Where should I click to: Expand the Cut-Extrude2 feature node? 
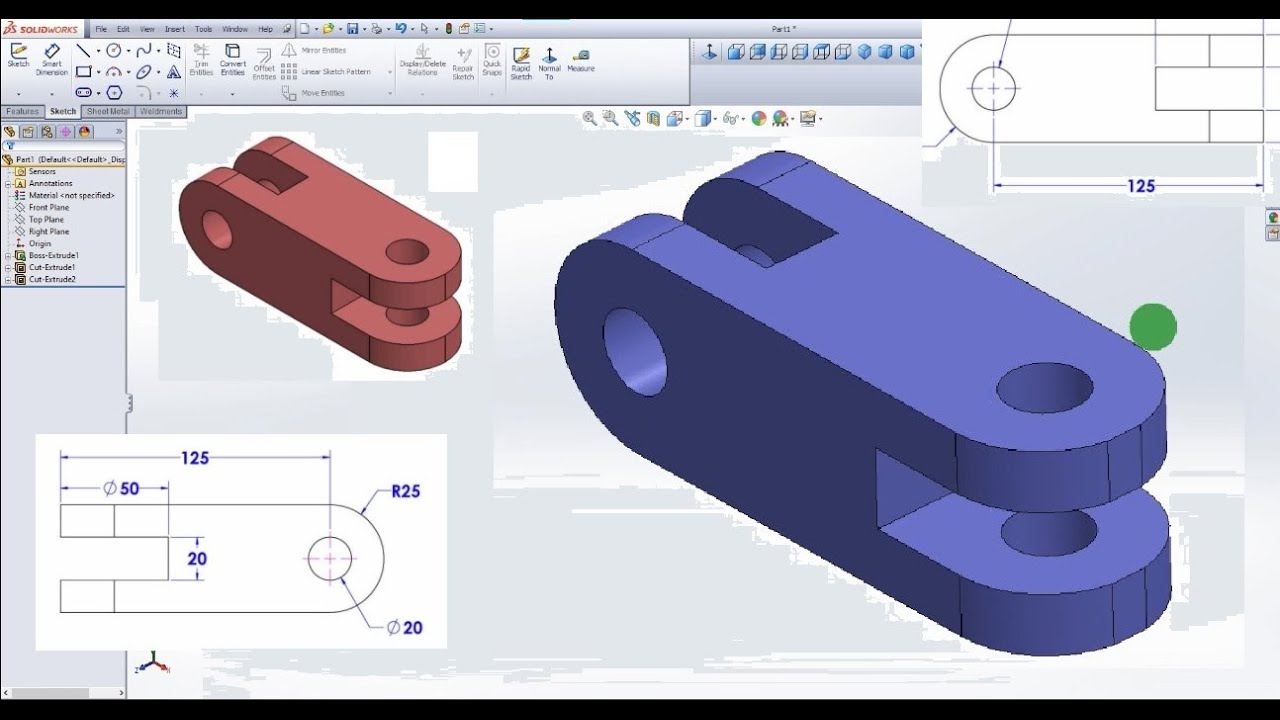8,279
